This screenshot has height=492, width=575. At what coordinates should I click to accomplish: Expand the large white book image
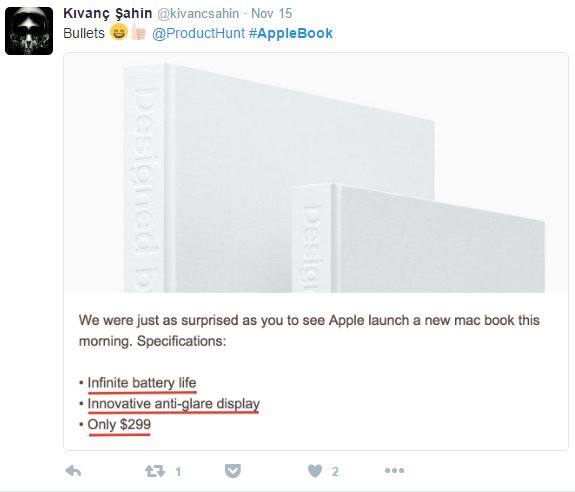(316, 173)
